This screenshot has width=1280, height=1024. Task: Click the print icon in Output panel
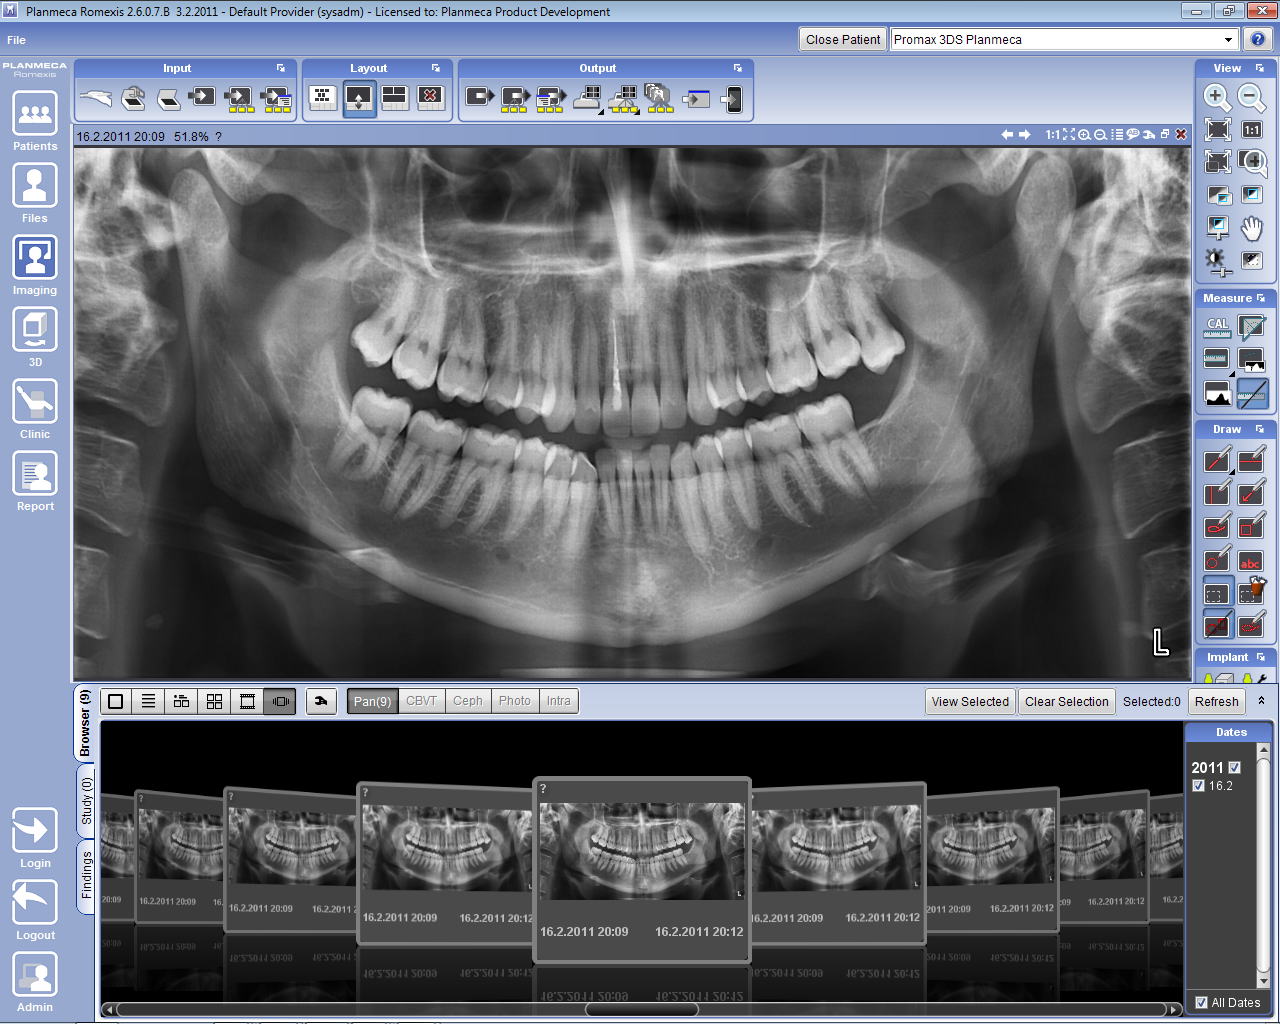point(587,97)
